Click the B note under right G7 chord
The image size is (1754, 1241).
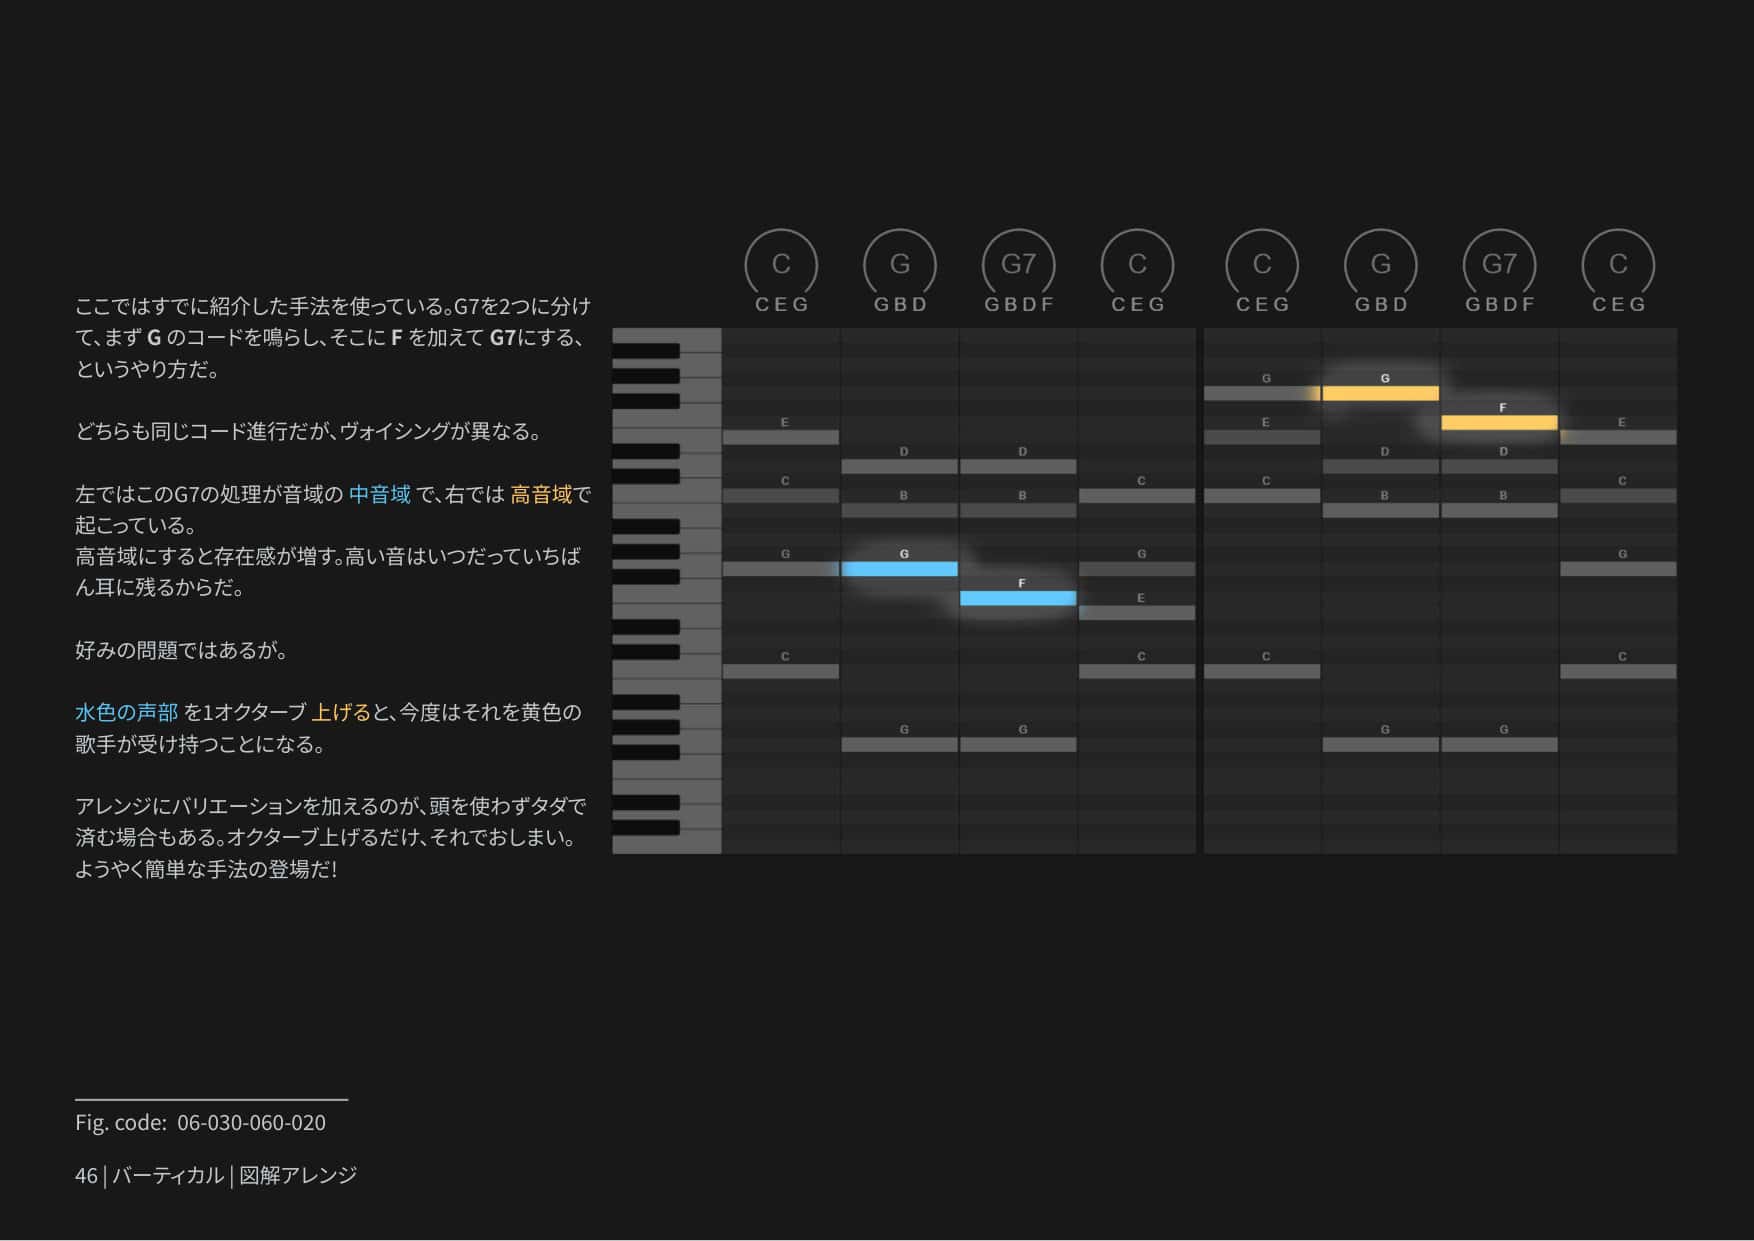pyautogui.click(x=1499, y=511)
